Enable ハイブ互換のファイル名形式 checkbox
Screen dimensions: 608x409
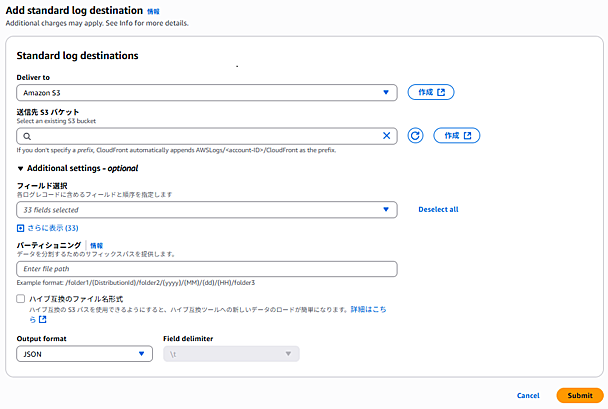(21, 298)
